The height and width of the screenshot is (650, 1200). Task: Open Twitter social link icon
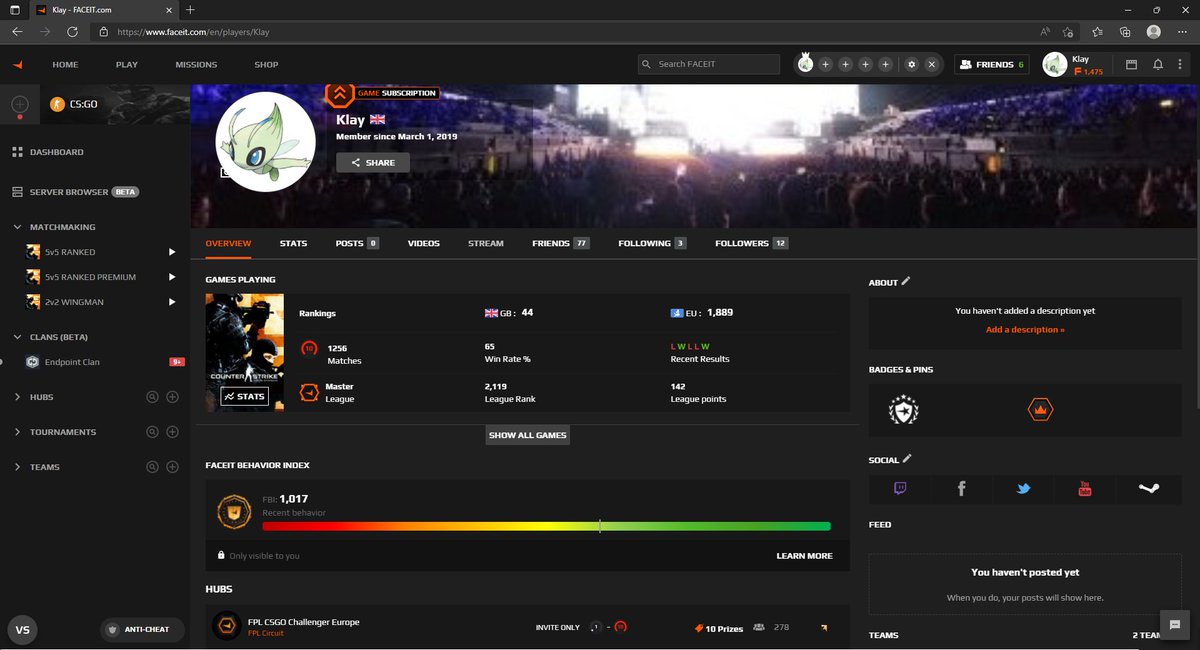[1023, 489]
